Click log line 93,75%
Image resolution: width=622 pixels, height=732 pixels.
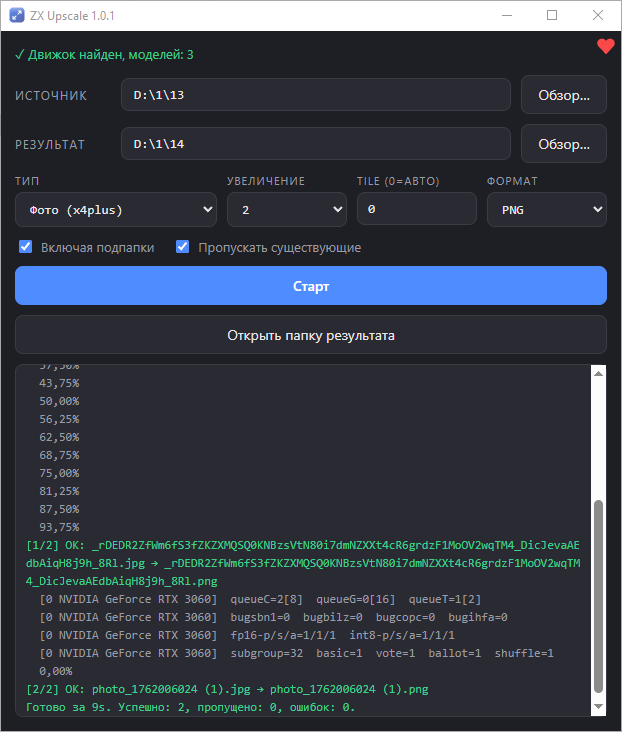tap(59, 527)
